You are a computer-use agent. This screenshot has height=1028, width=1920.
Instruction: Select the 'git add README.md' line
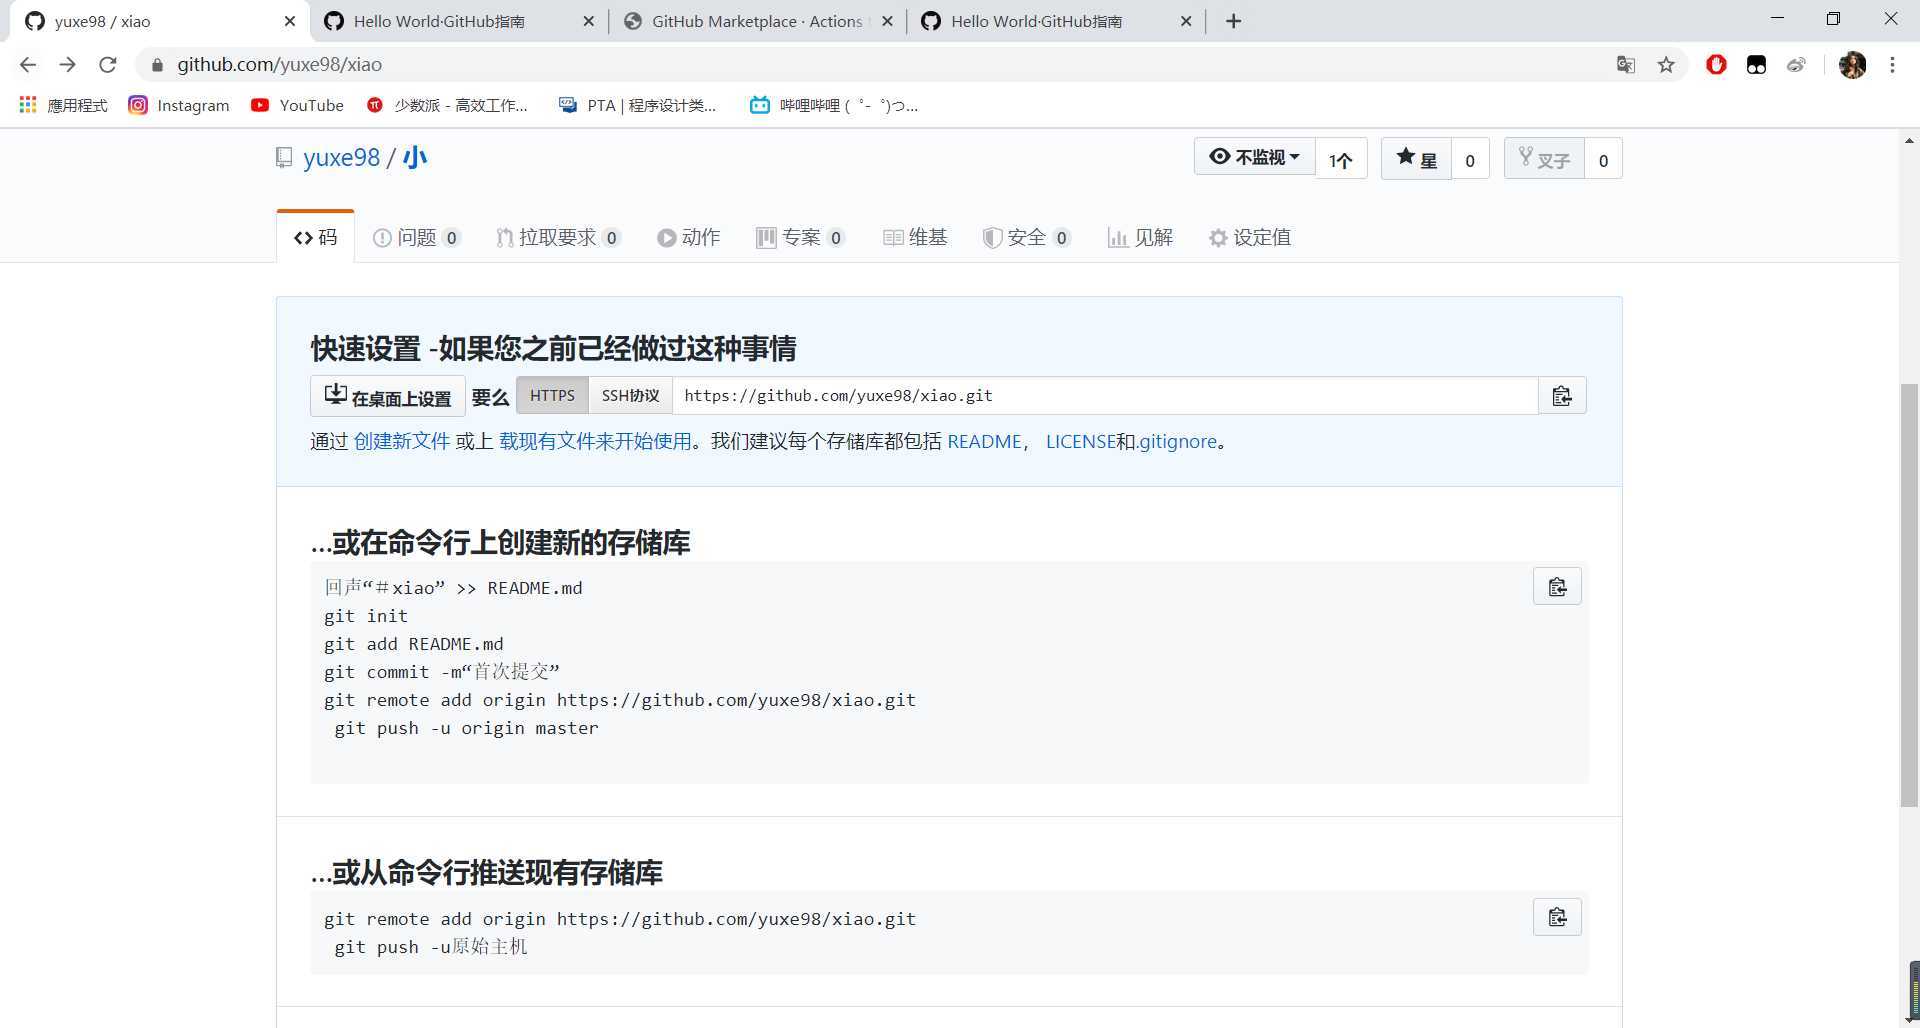414,644
